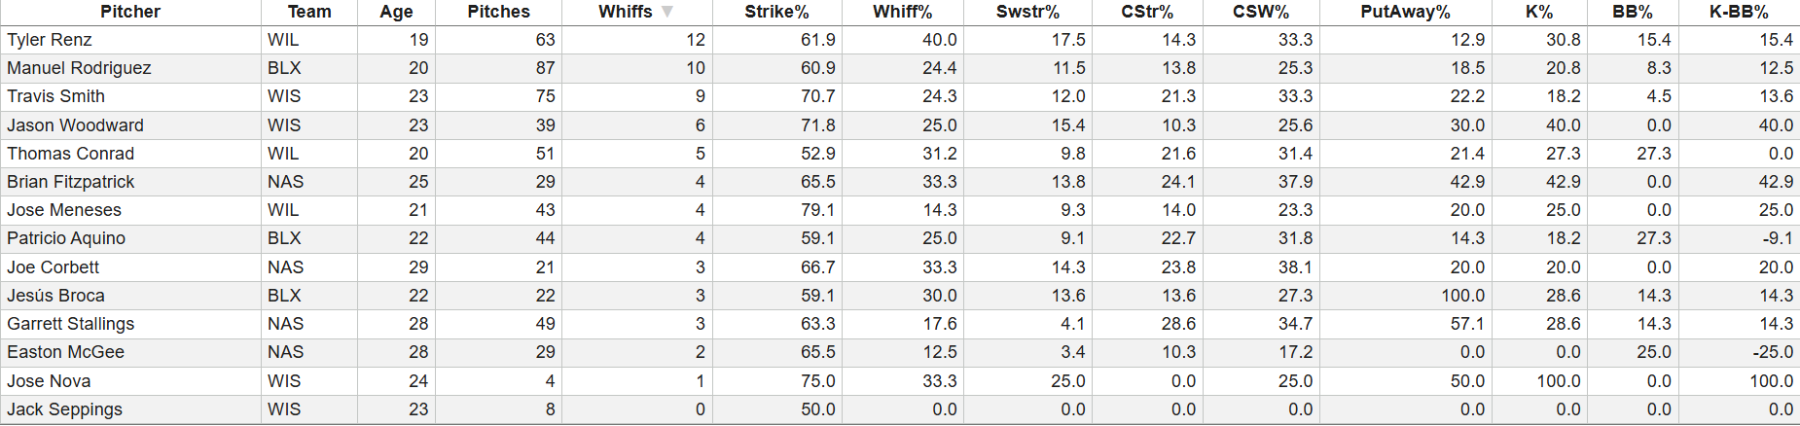1800x426 pixels.
Task: Sort by PutAway% column header
Action: [x=1405, y=12]
